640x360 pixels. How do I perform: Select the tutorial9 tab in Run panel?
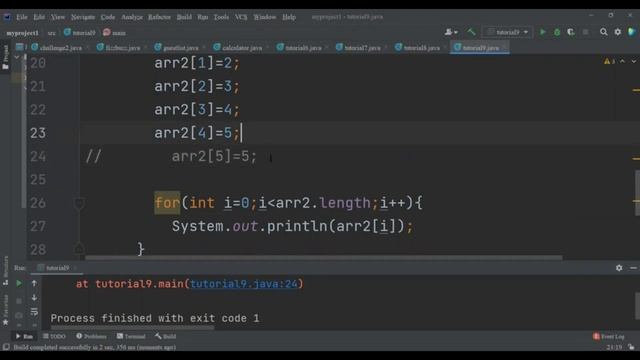56,268
